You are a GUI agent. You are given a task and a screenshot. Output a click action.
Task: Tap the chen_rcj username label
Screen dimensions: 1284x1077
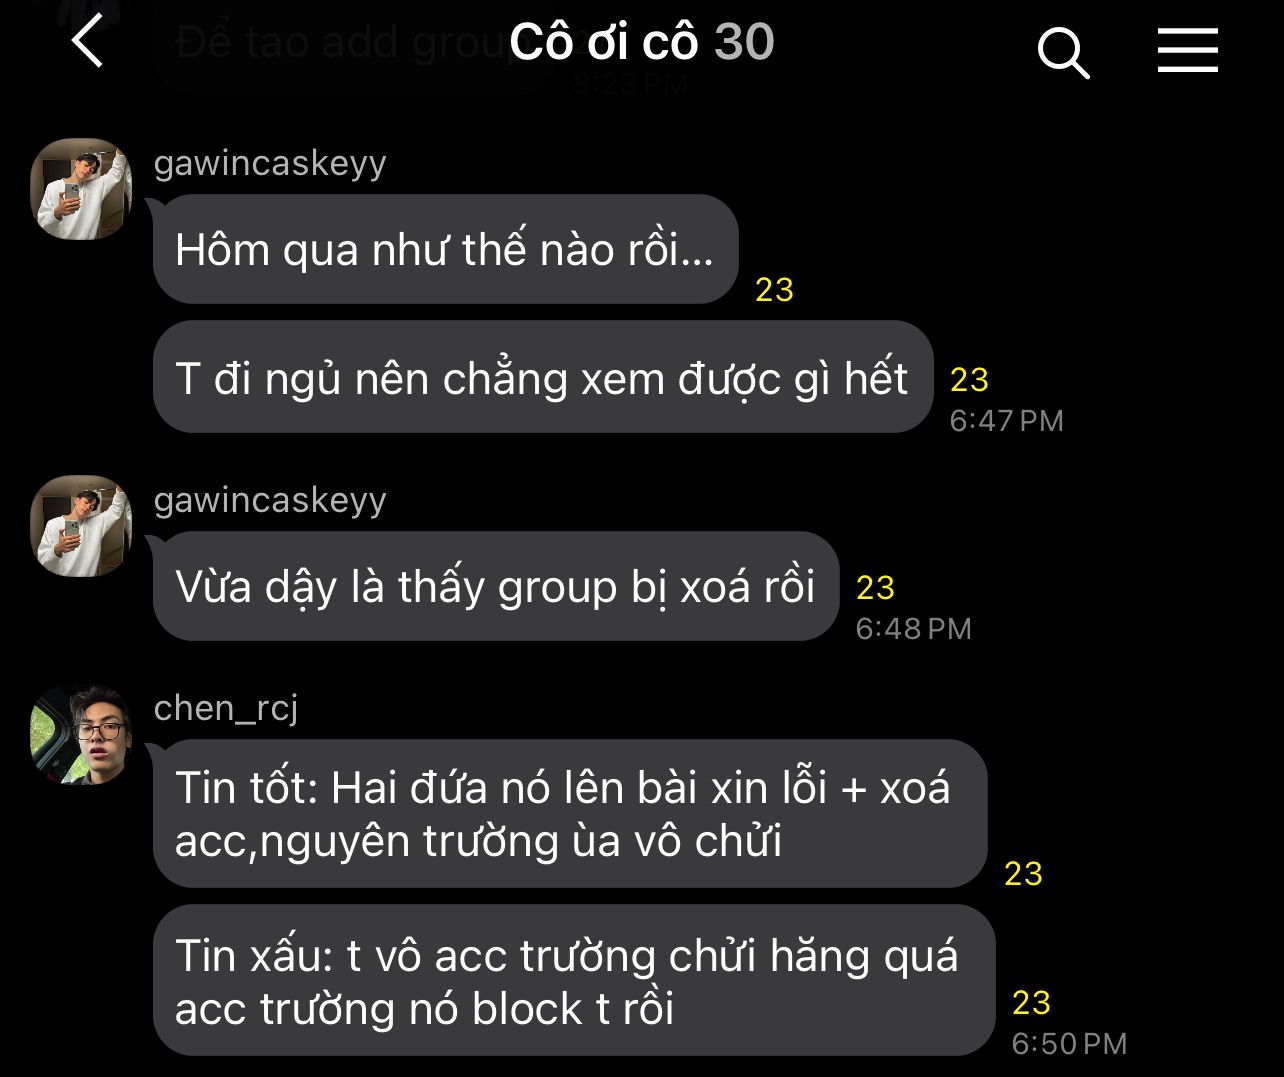coord(226,708)
